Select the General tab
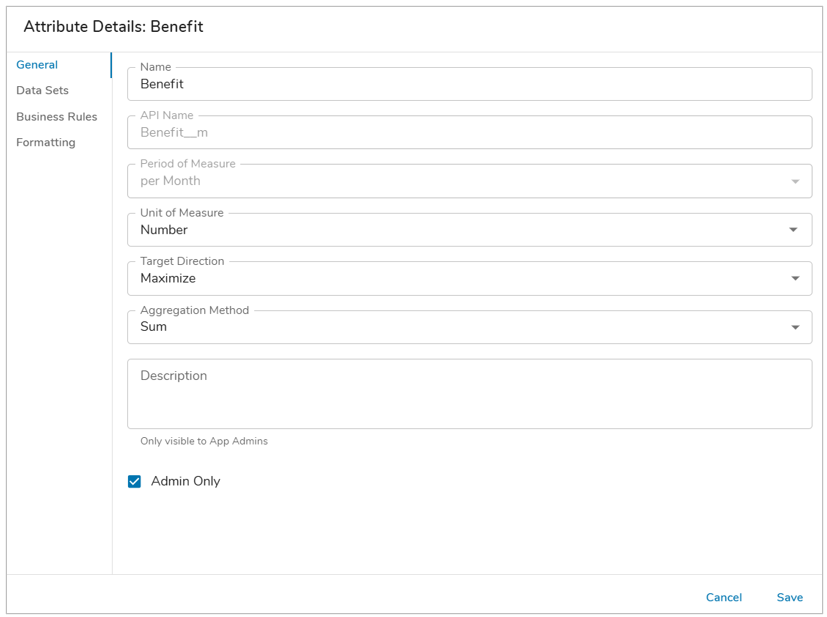 (37, 65)
